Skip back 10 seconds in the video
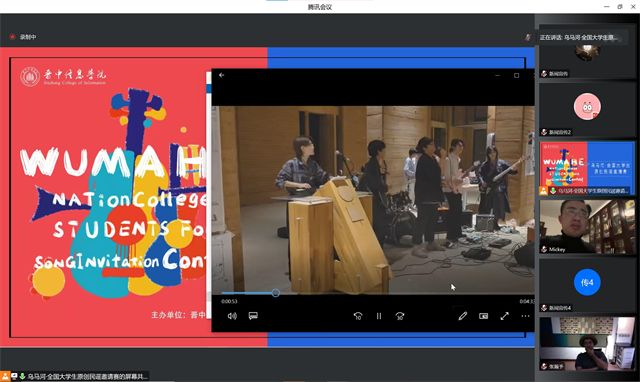This screenshot has height=382, width=640. pos(358,316)
